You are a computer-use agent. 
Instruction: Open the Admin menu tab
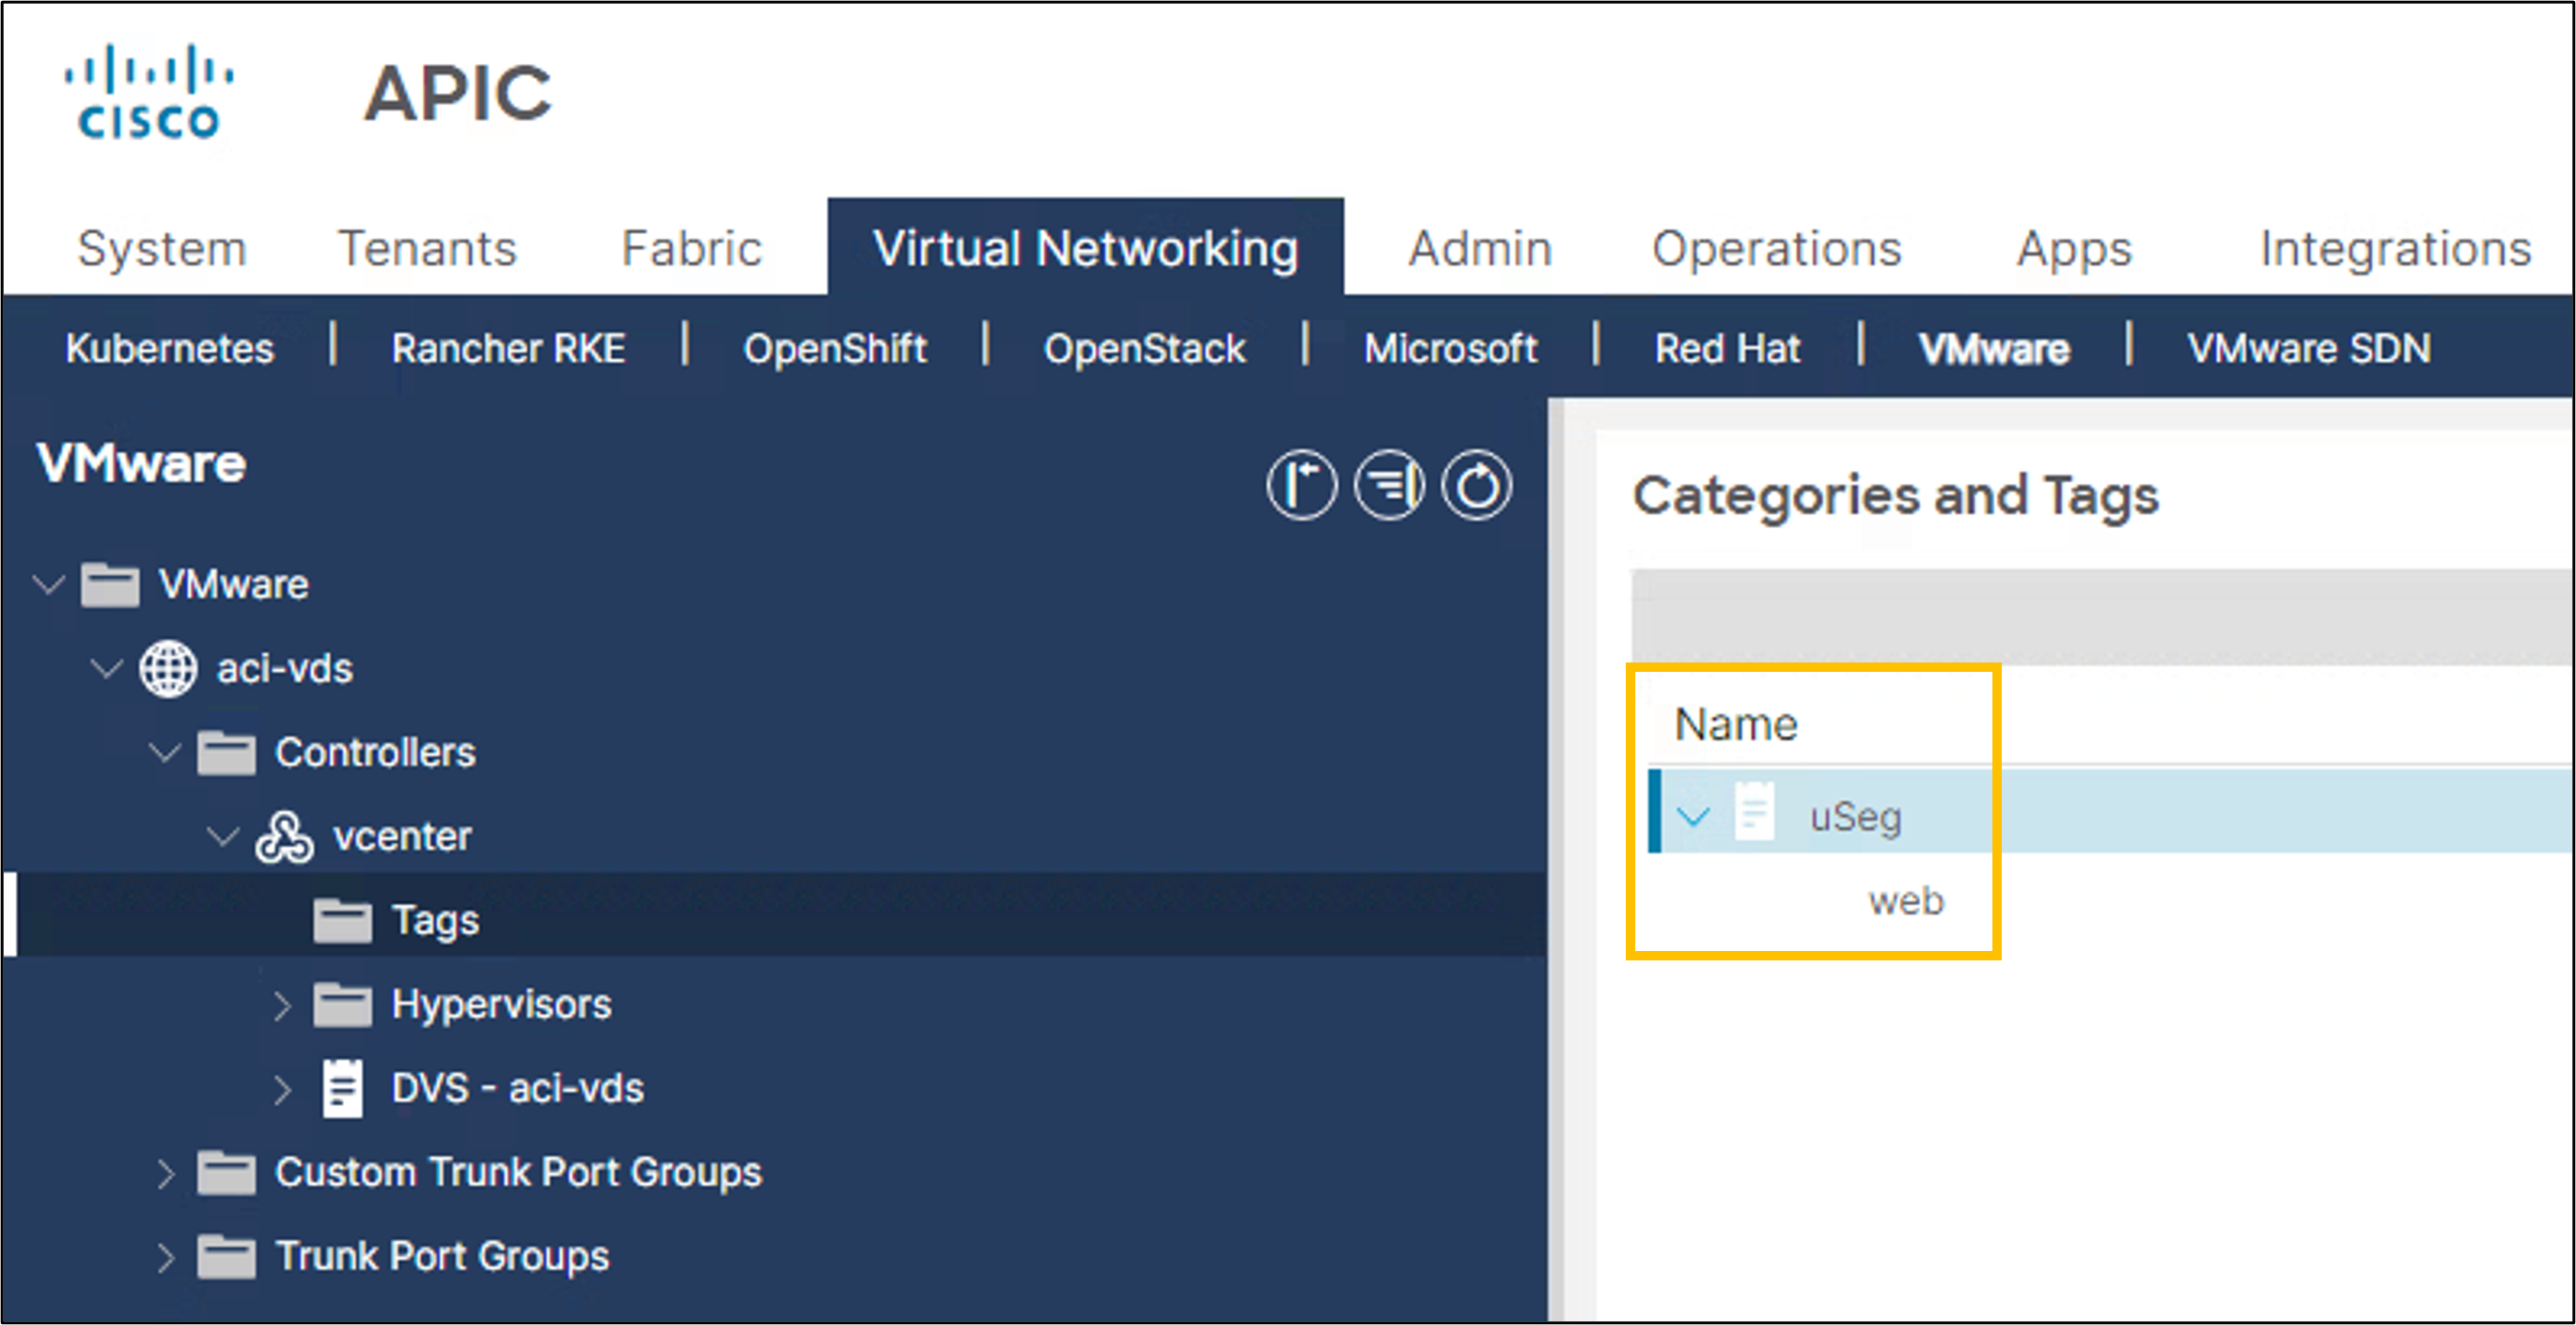point(1480,248)
